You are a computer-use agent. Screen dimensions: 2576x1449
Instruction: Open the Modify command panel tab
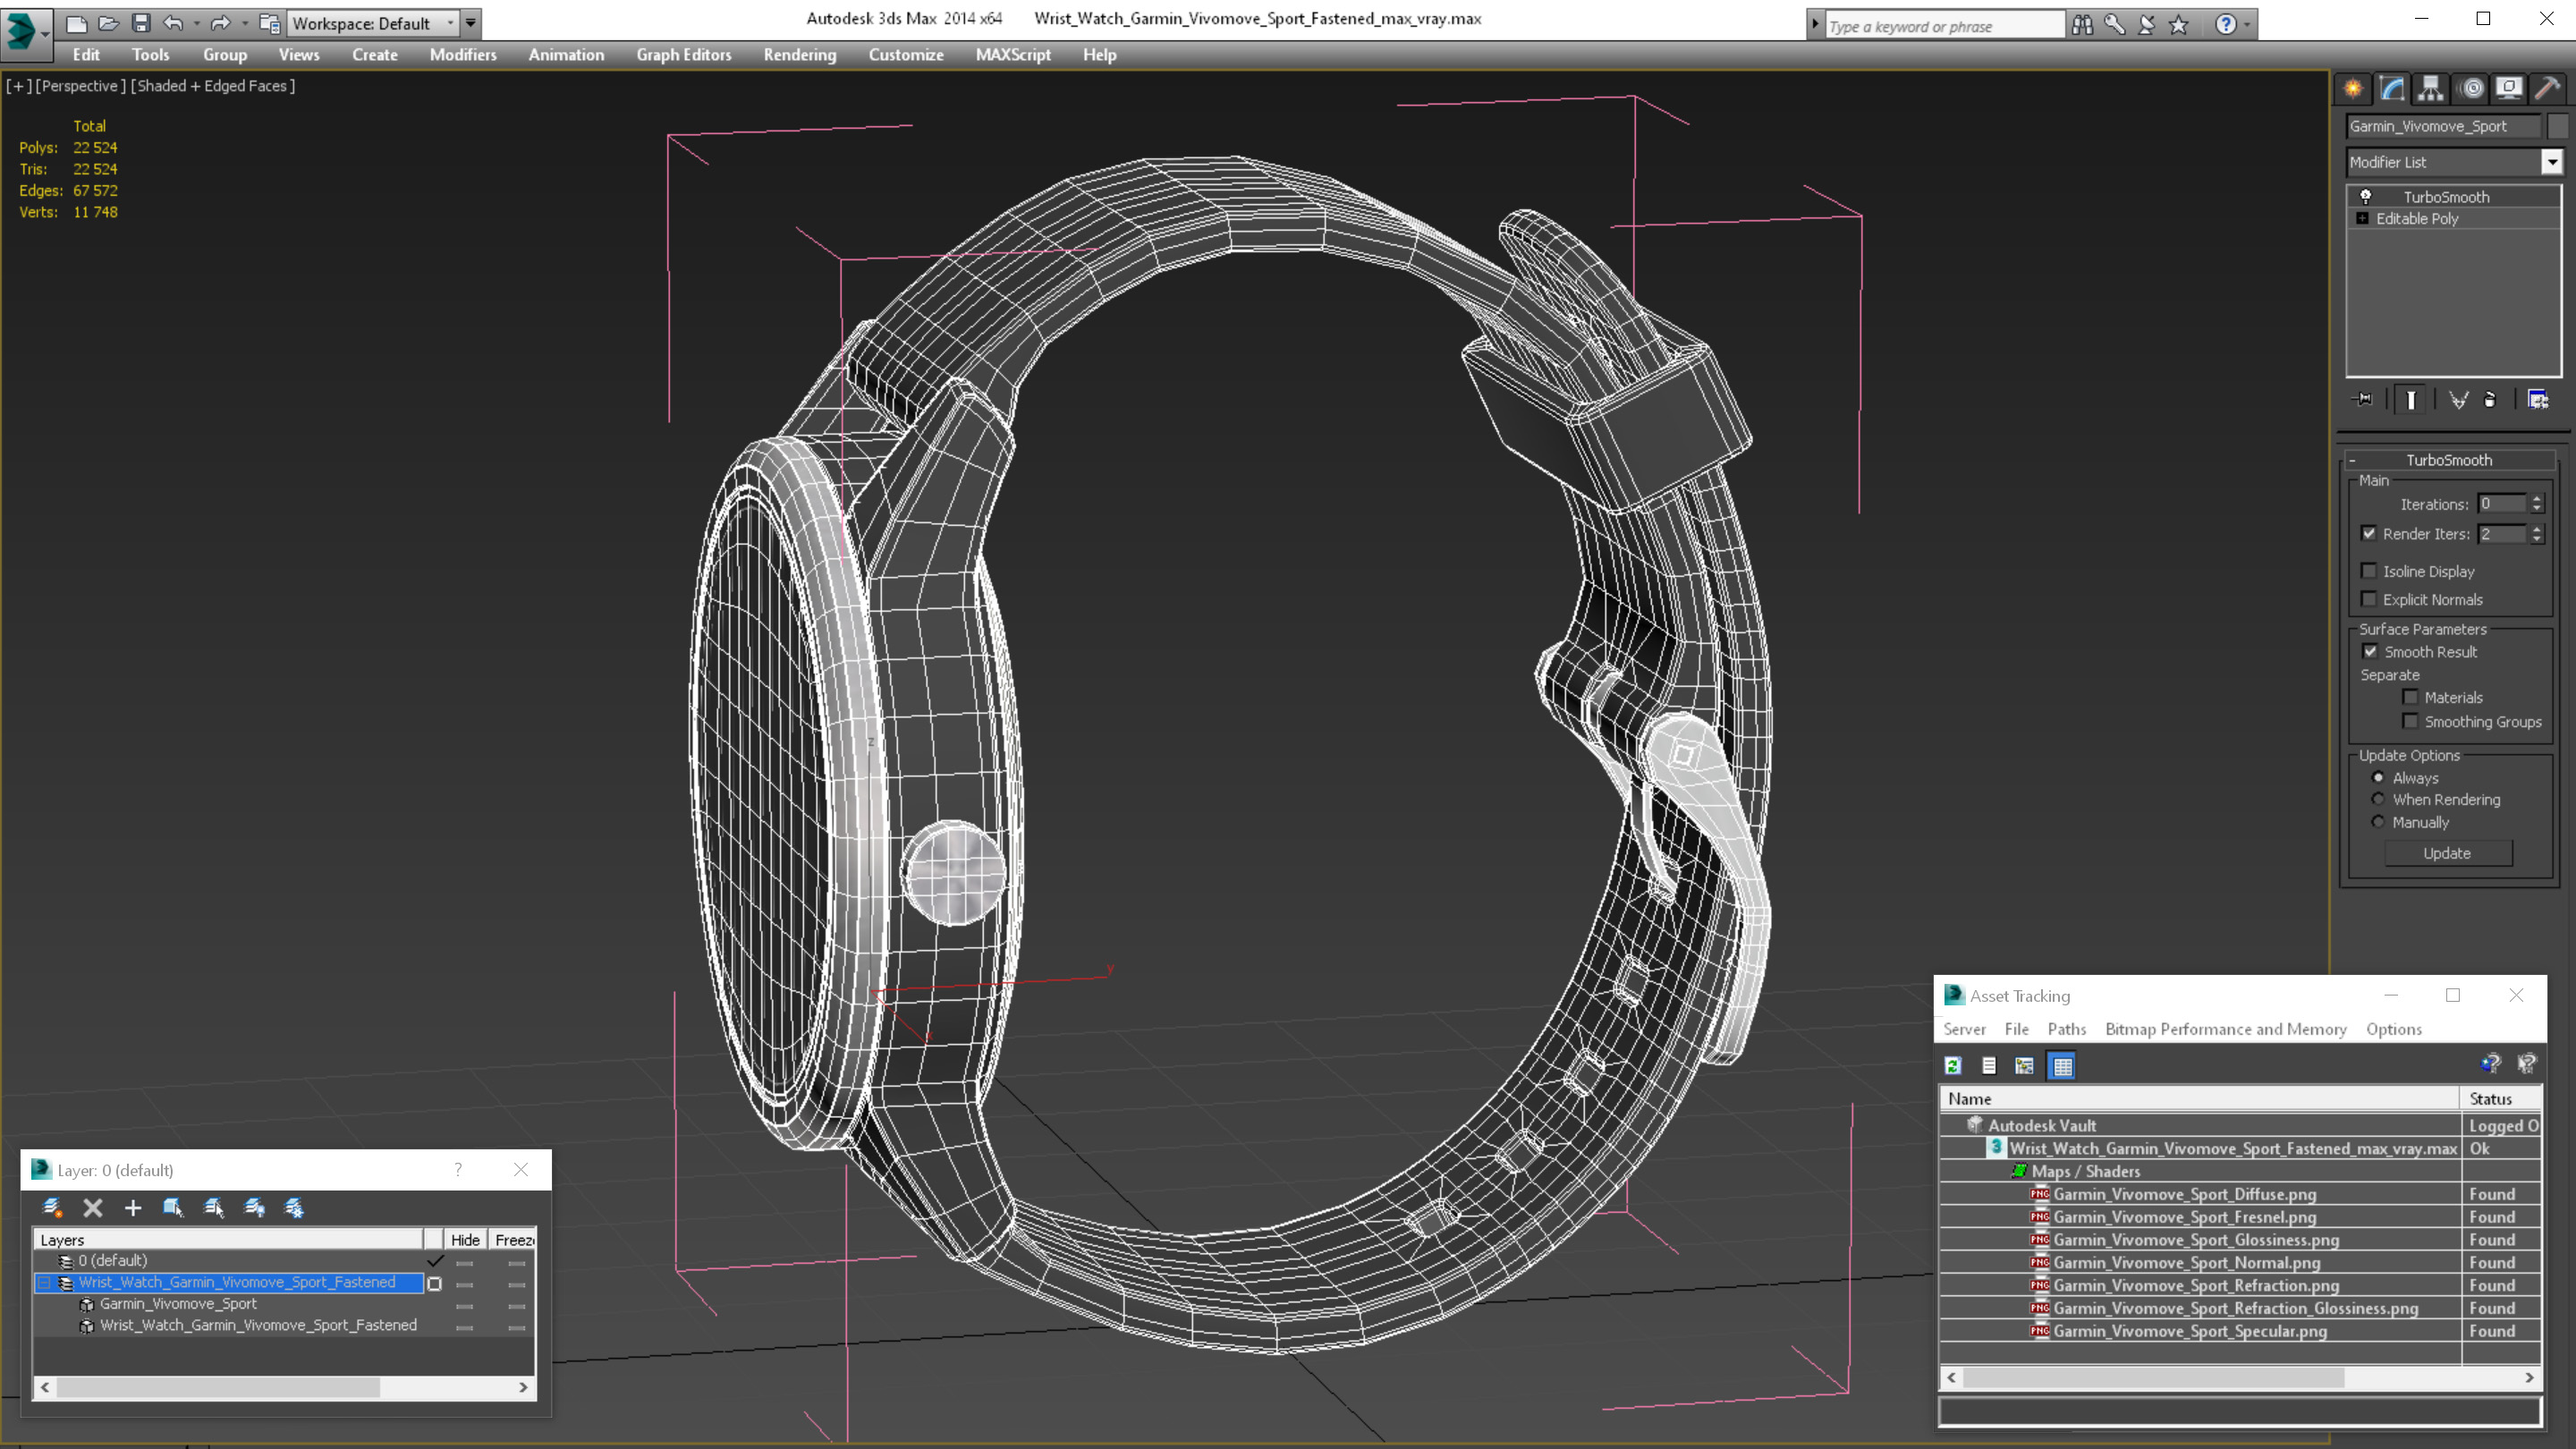[2392, 89]
